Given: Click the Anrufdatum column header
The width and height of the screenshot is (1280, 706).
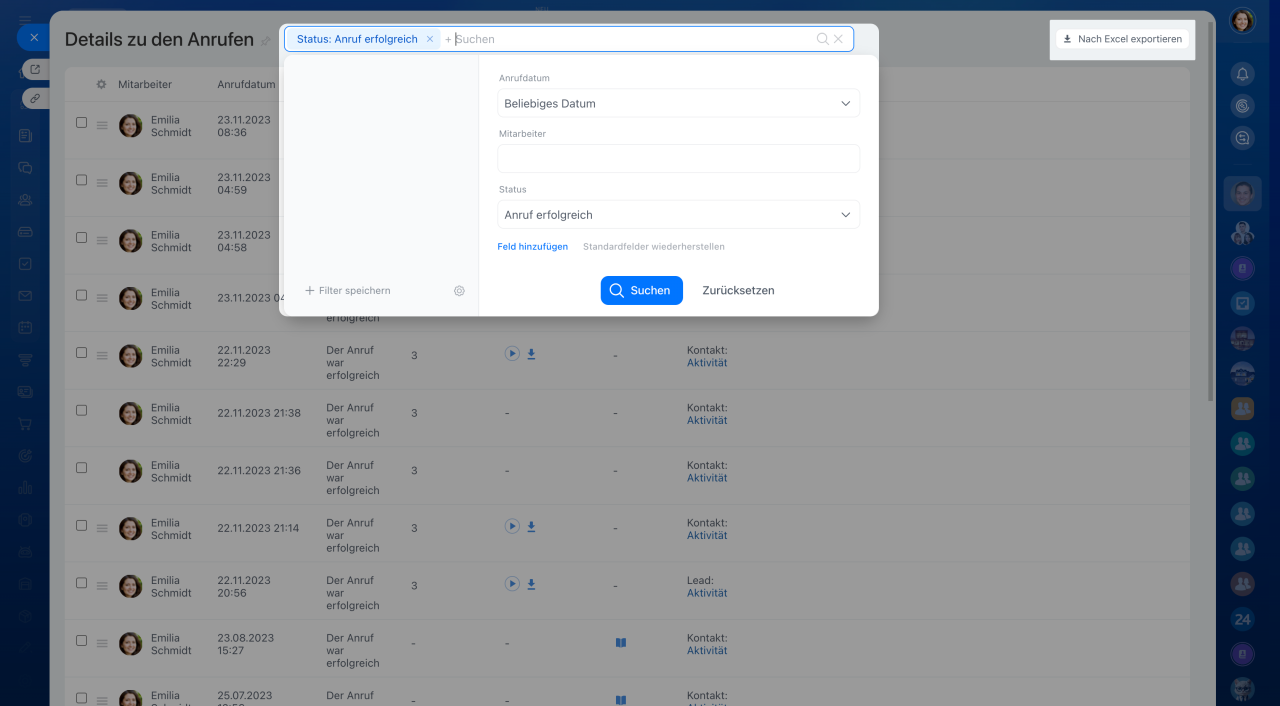Looking at the screenshot, I should 246,84.
